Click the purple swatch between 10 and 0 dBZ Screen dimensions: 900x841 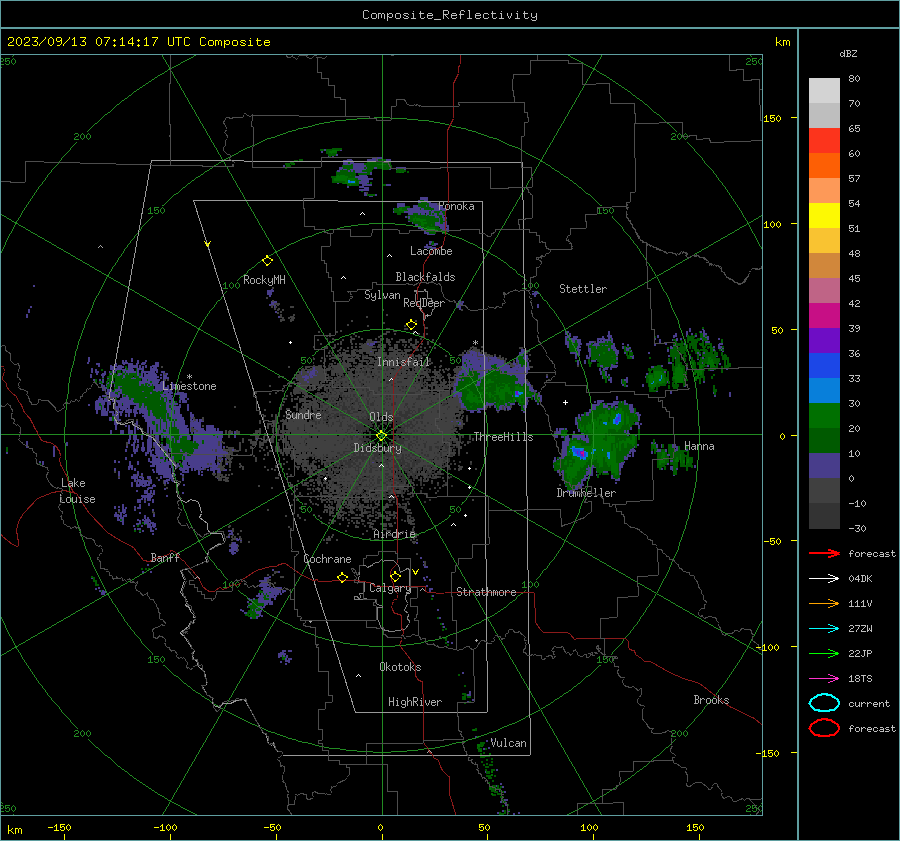[824, 466]
